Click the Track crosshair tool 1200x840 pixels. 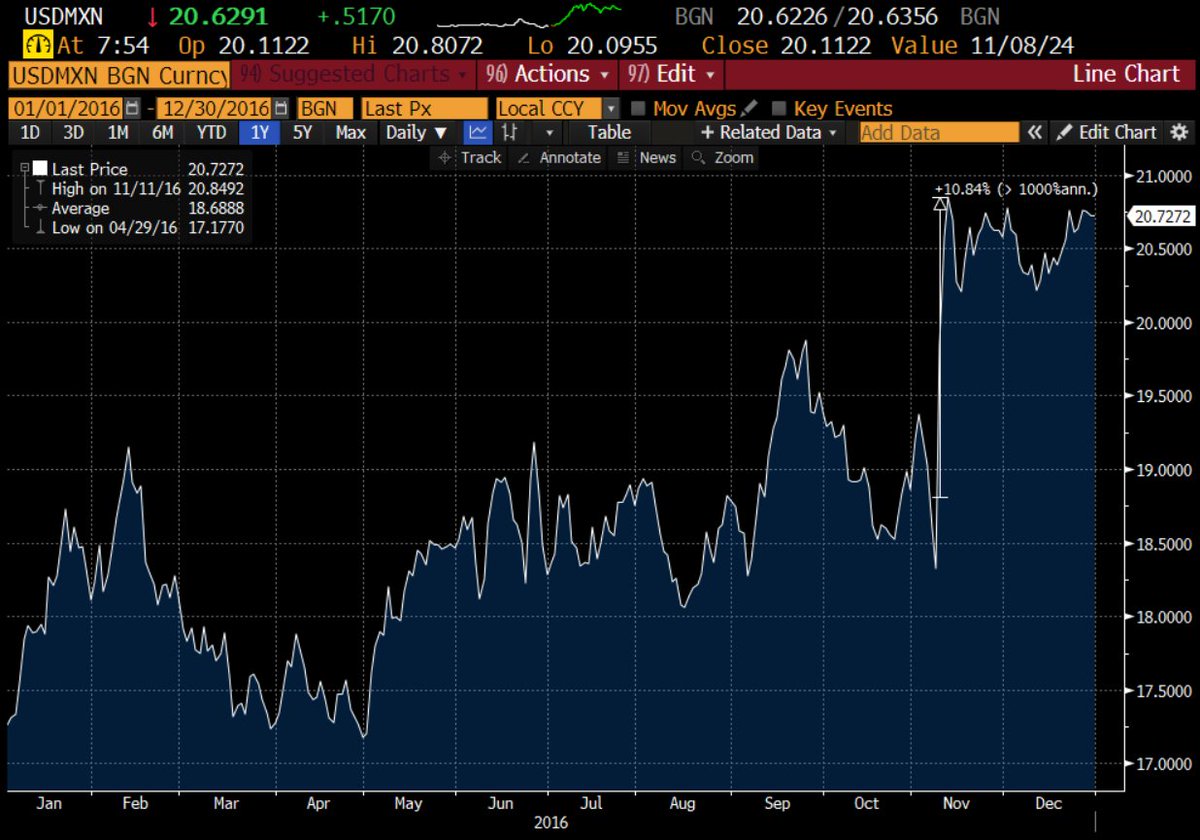[470, 158]
